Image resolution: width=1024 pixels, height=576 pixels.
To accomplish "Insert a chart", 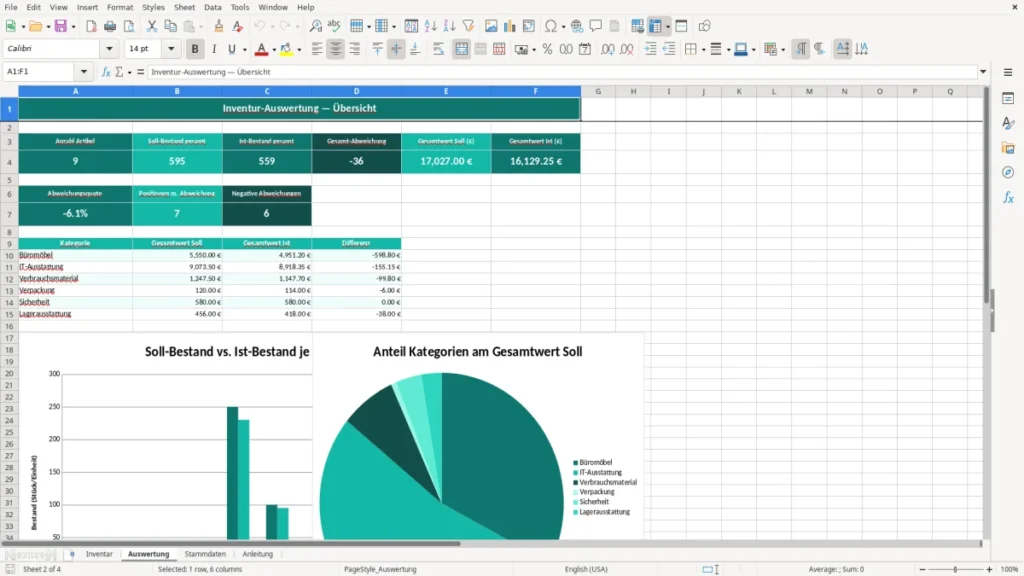I will tap(510, 26).
